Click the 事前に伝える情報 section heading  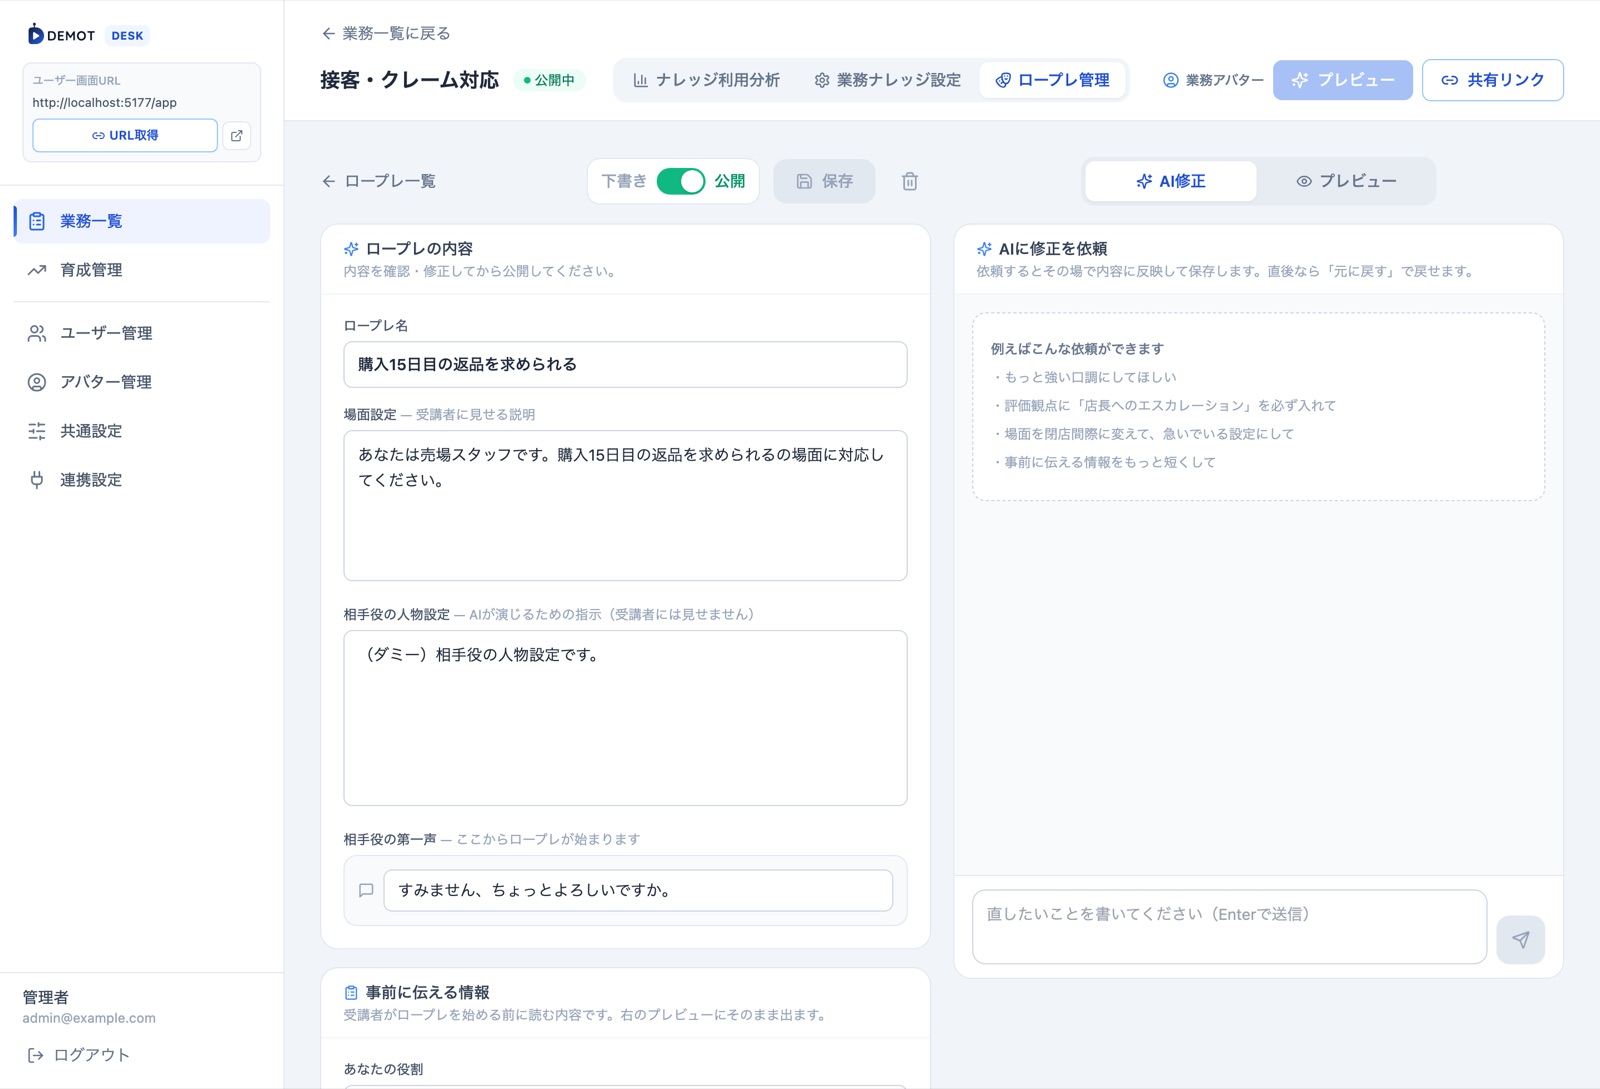pyautogui.click(x=427, y=992)
